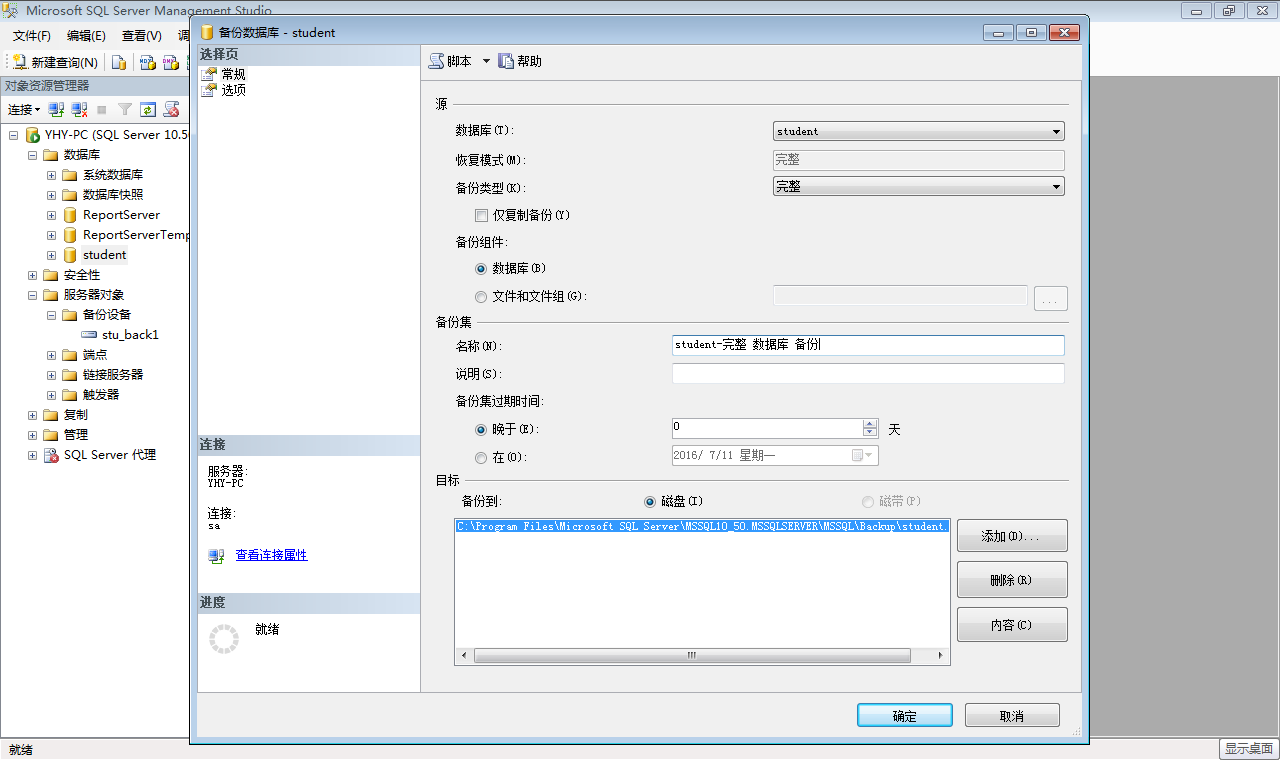Click the grey Stop square icon

(101, 109)
